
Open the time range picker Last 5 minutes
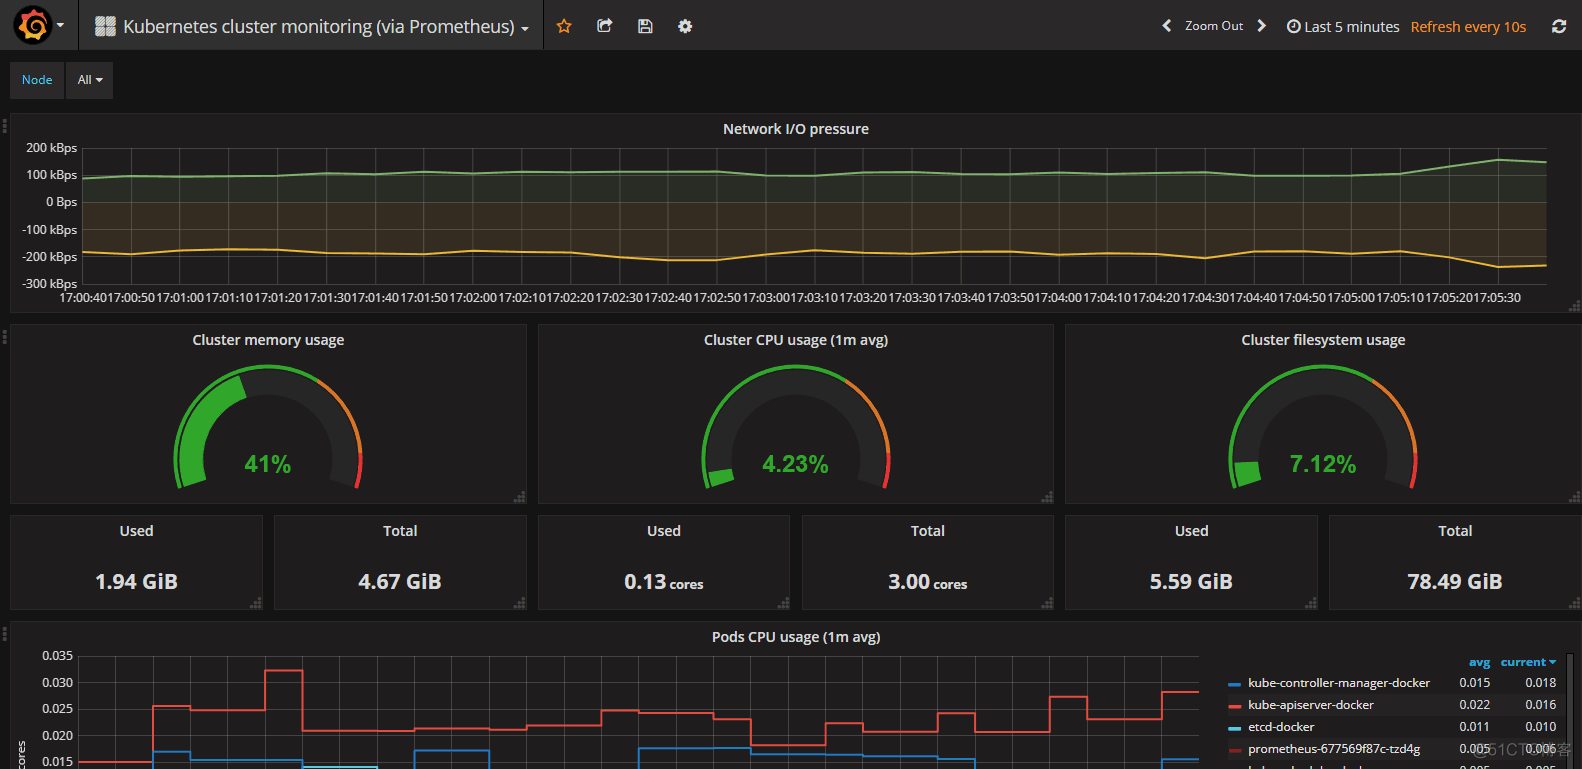click(x=1343, y=27)
